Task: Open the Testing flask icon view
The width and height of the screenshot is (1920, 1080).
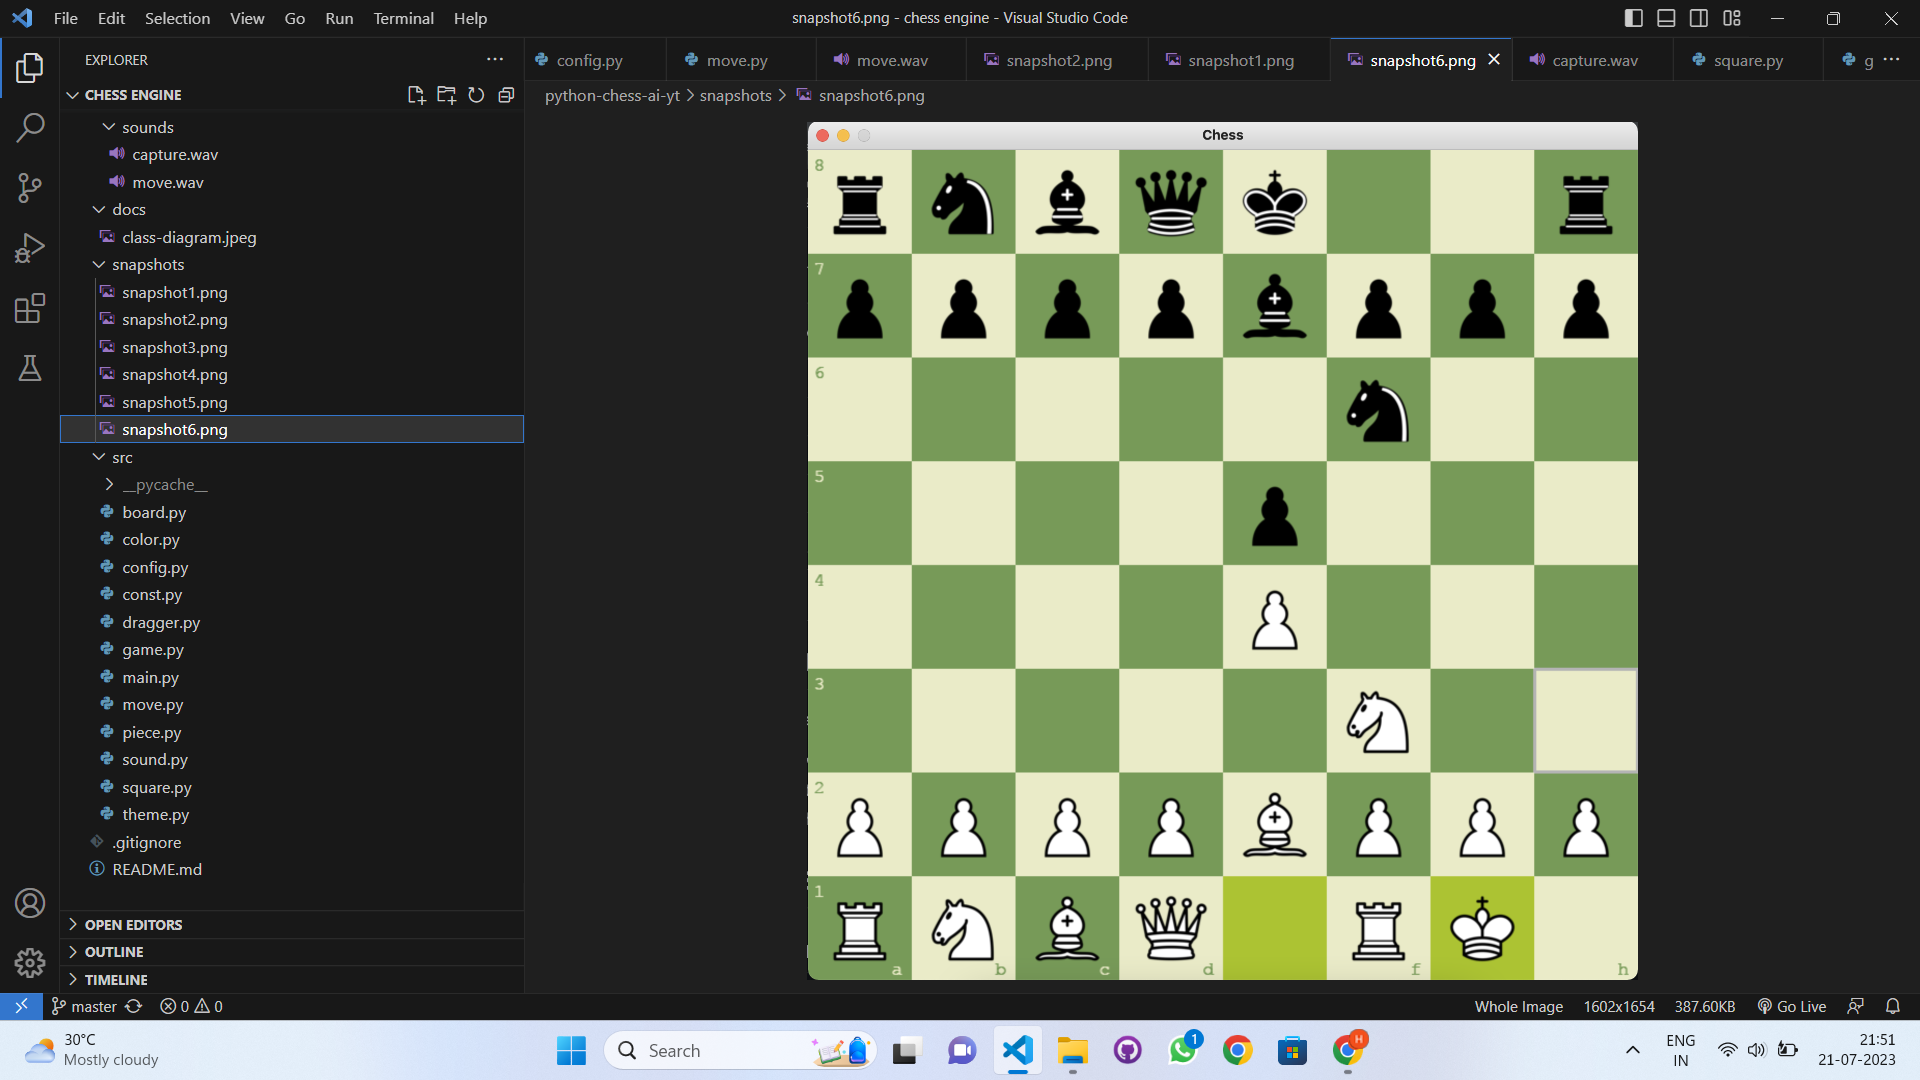Action: pyautogui.click(x=30, y=368)
